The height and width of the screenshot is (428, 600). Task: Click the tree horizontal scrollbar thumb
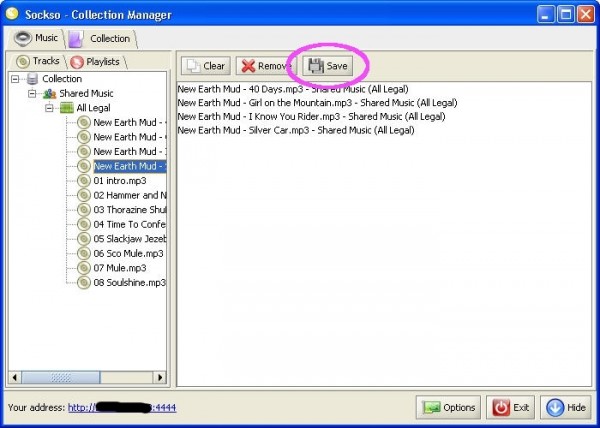[61, 378]
